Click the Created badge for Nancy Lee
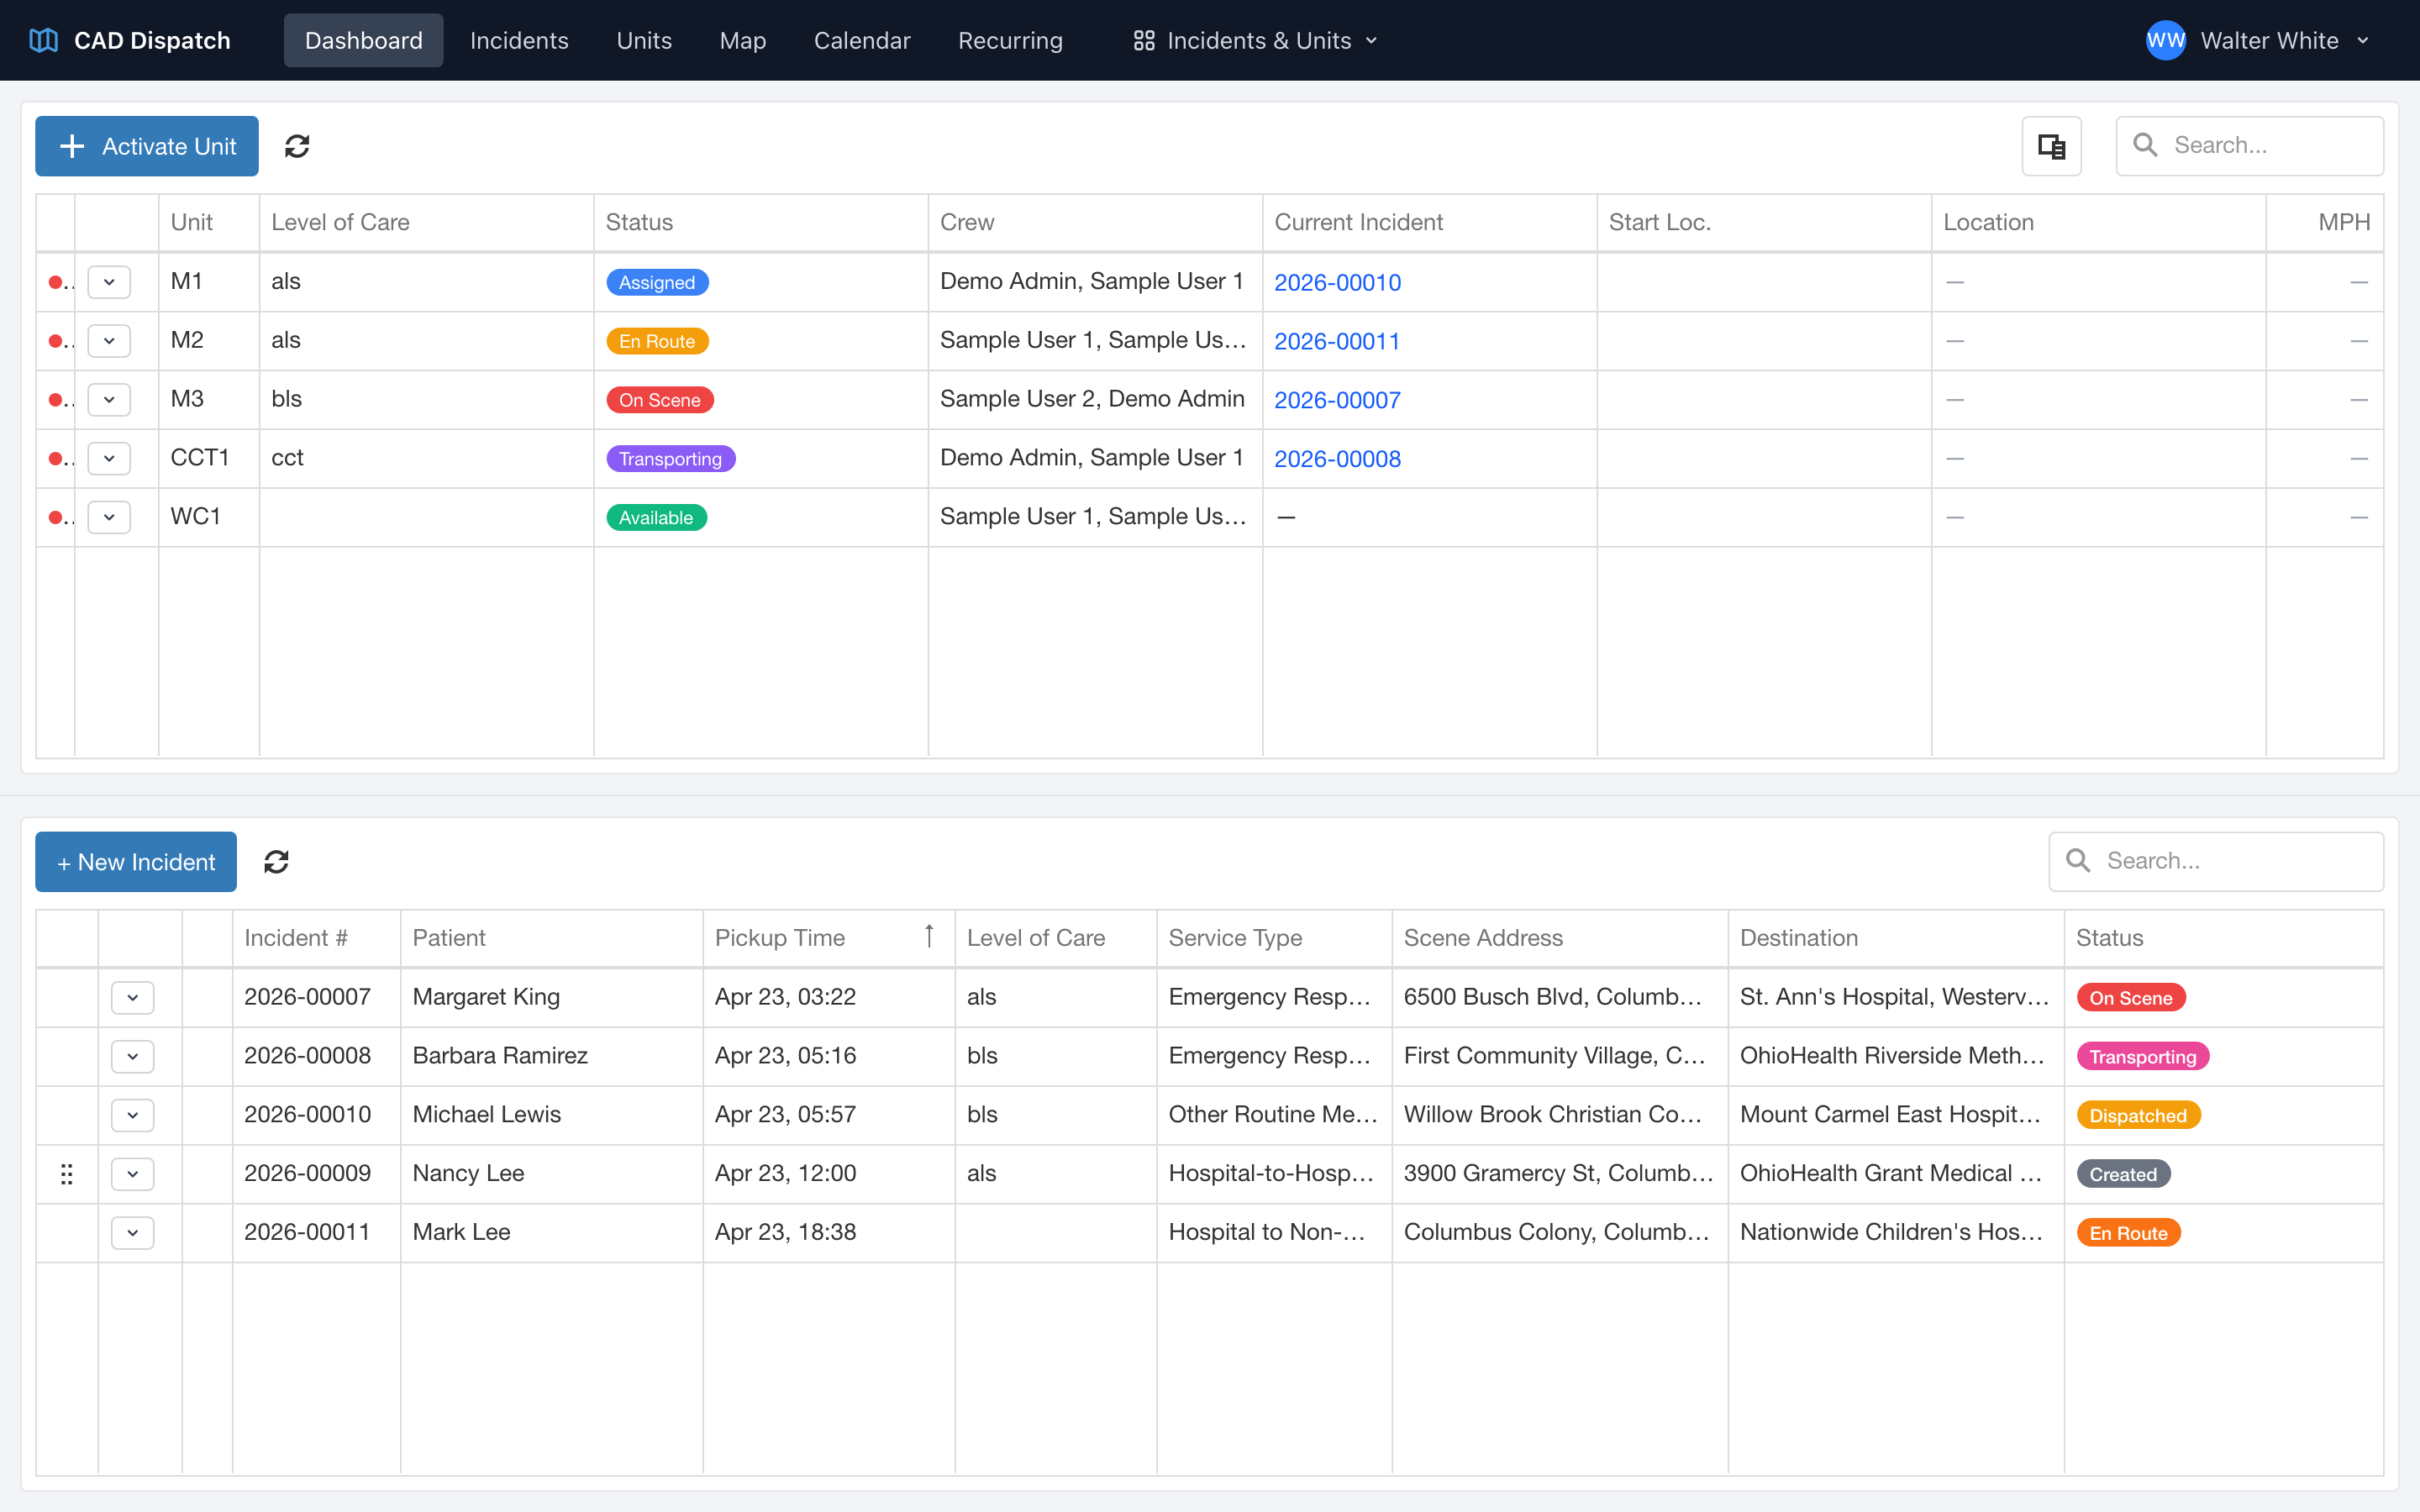The image size is (2420, 1512). (x=2123, y=1174)
